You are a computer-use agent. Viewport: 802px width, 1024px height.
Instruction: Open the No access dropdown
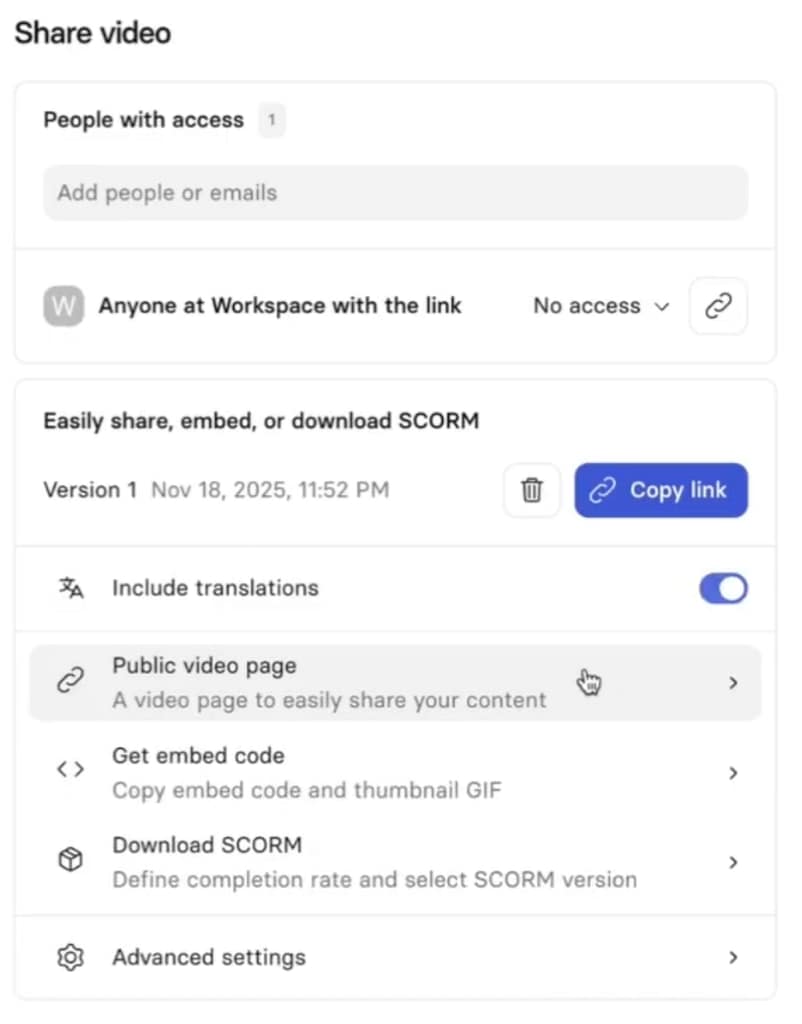(600, 306)
